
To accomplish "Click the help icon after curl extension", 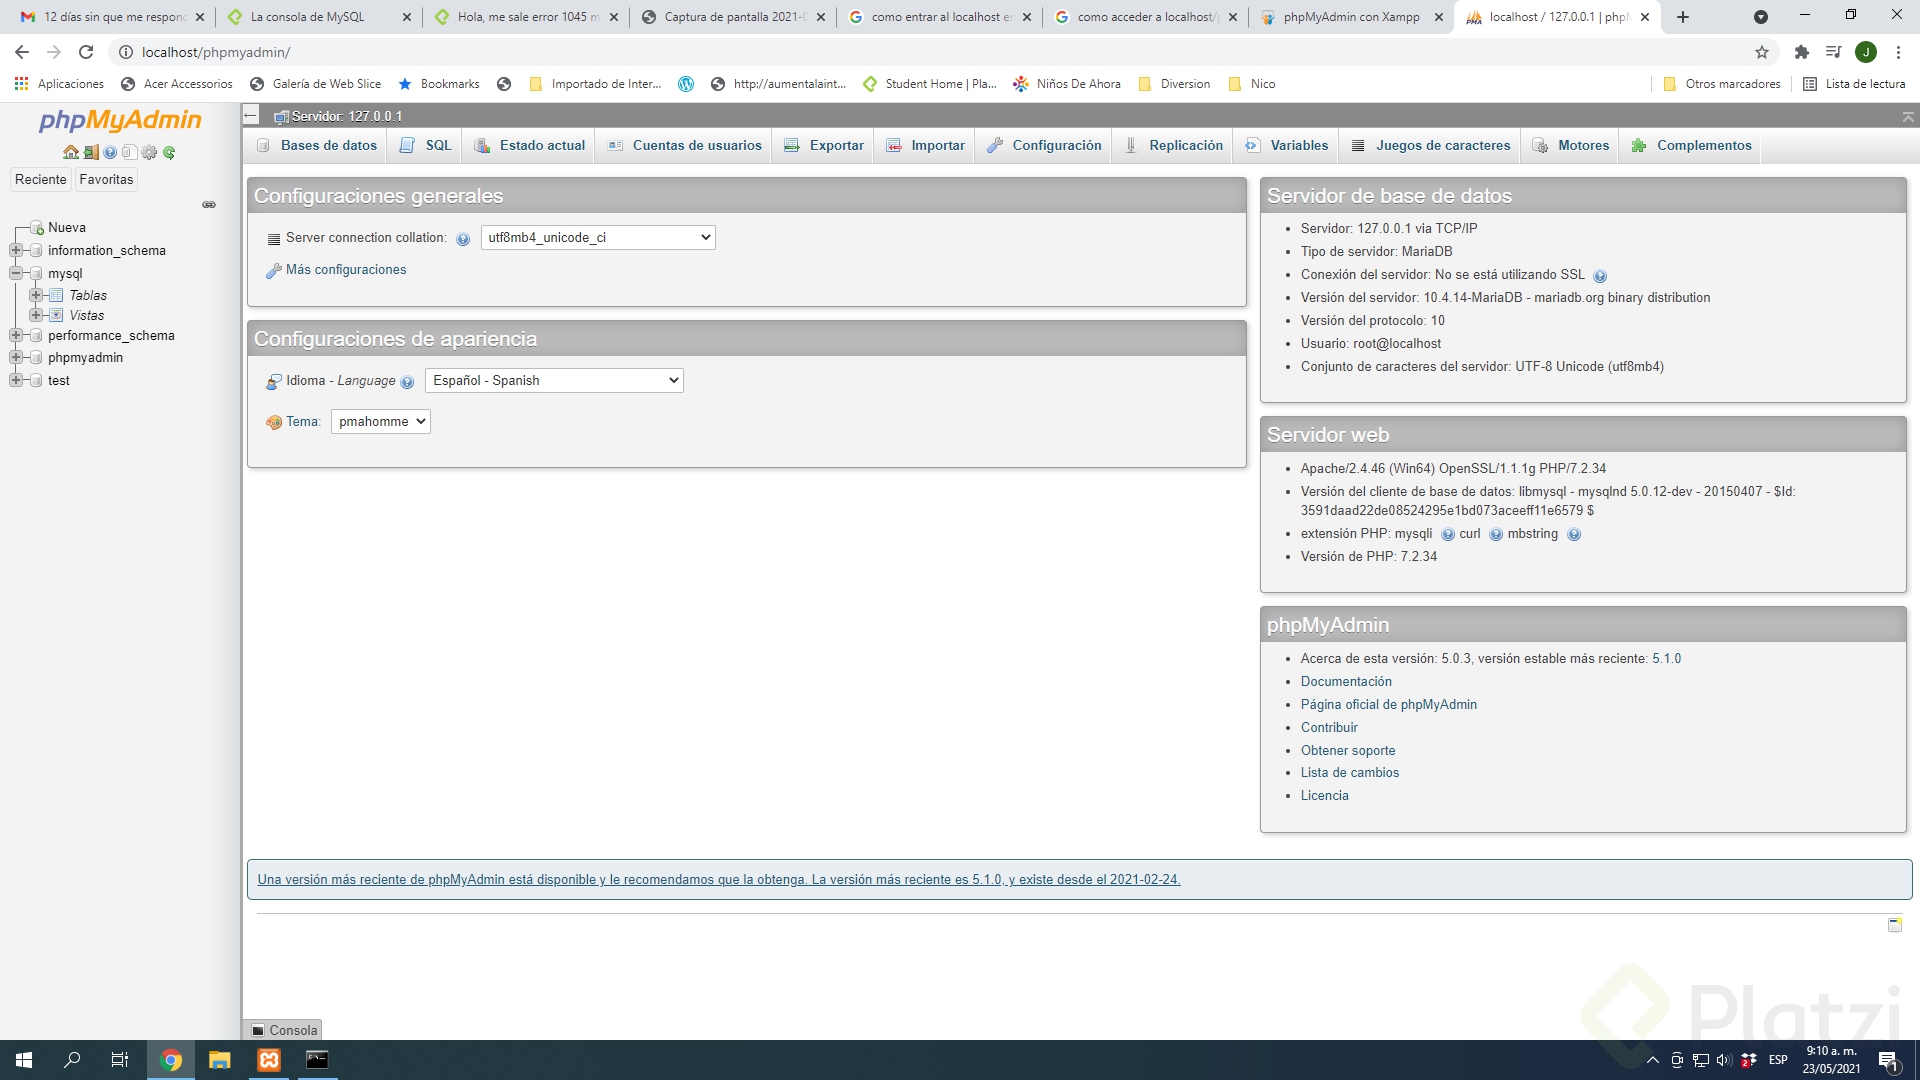I will coord(1496,535).
